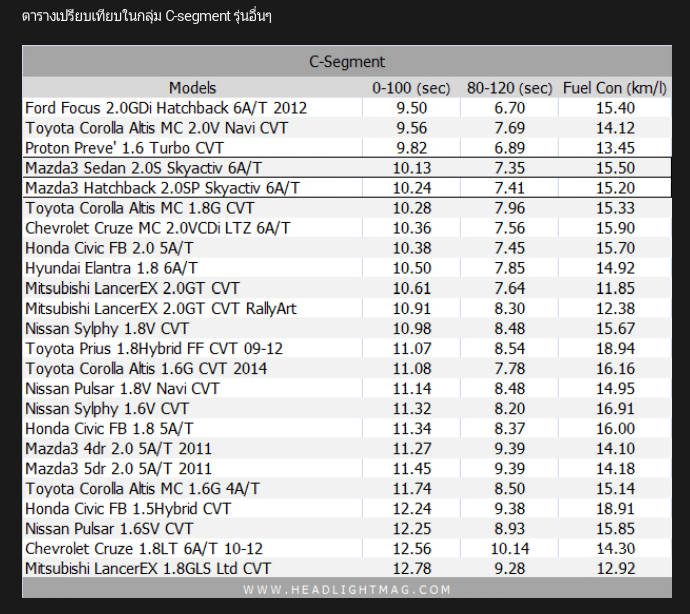The width and height of the screenshot is (690, 614).
Task: Select Nissan Pulsar 1.8V Navi CVT
Action: 122,389
